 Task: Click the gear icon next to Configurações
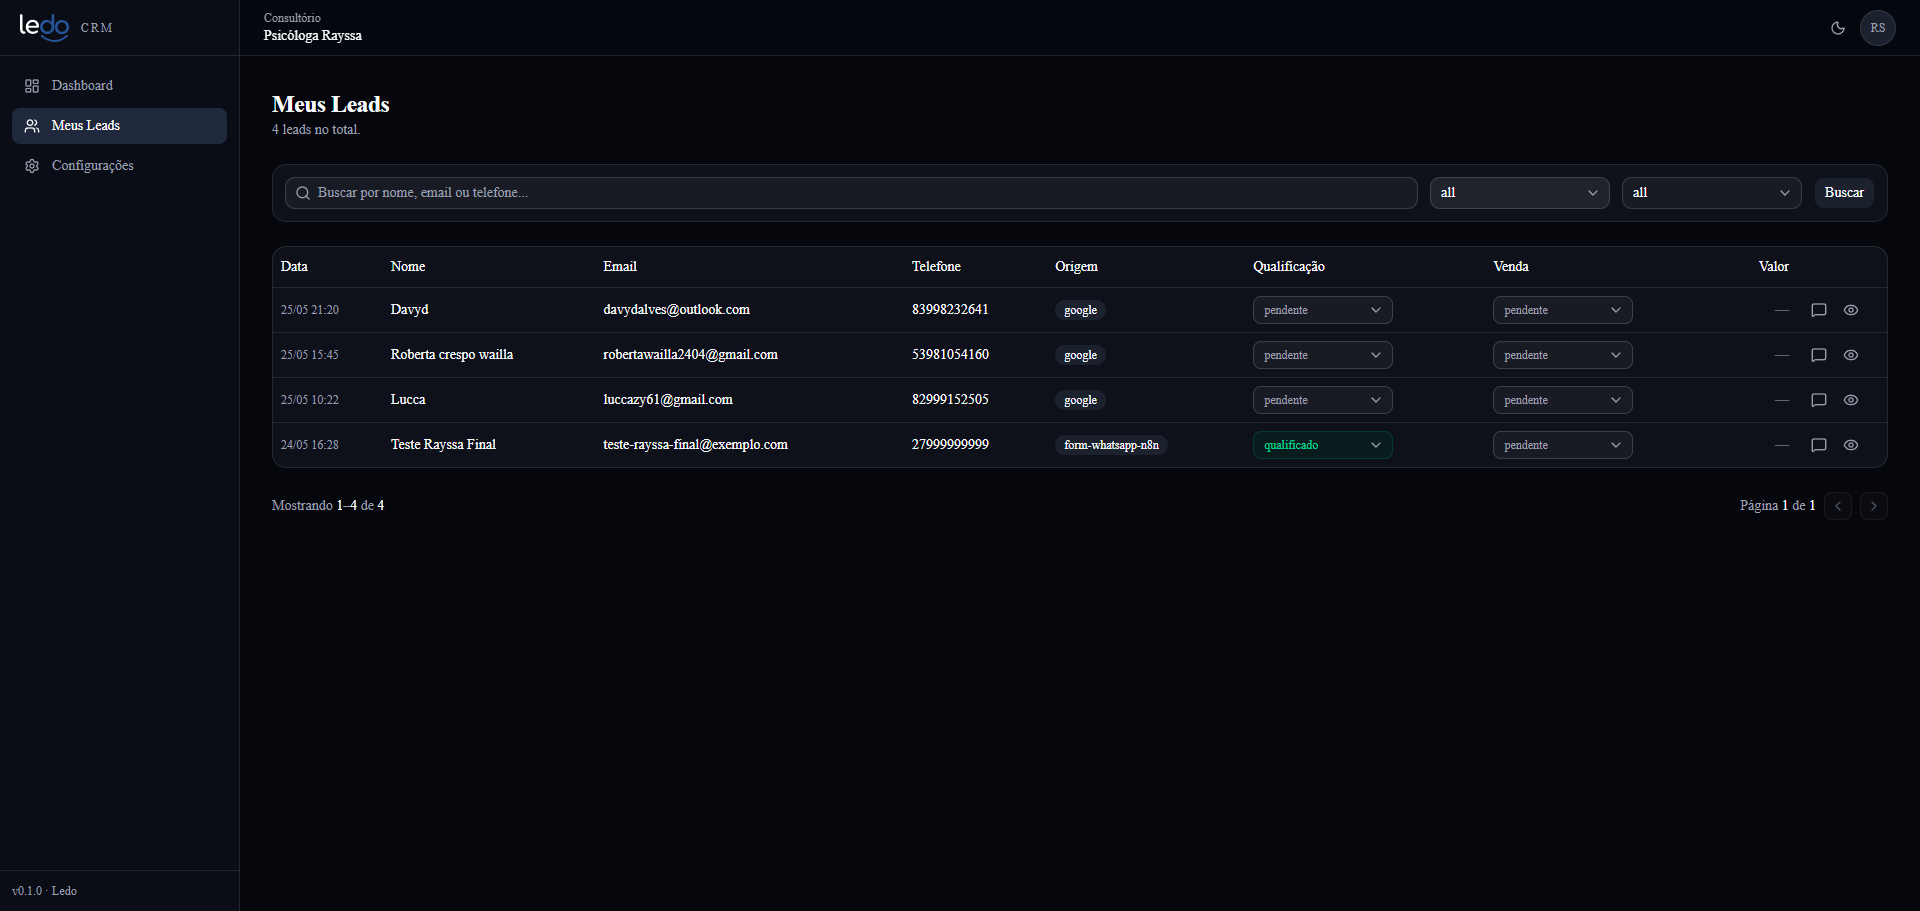coord(32,166)
